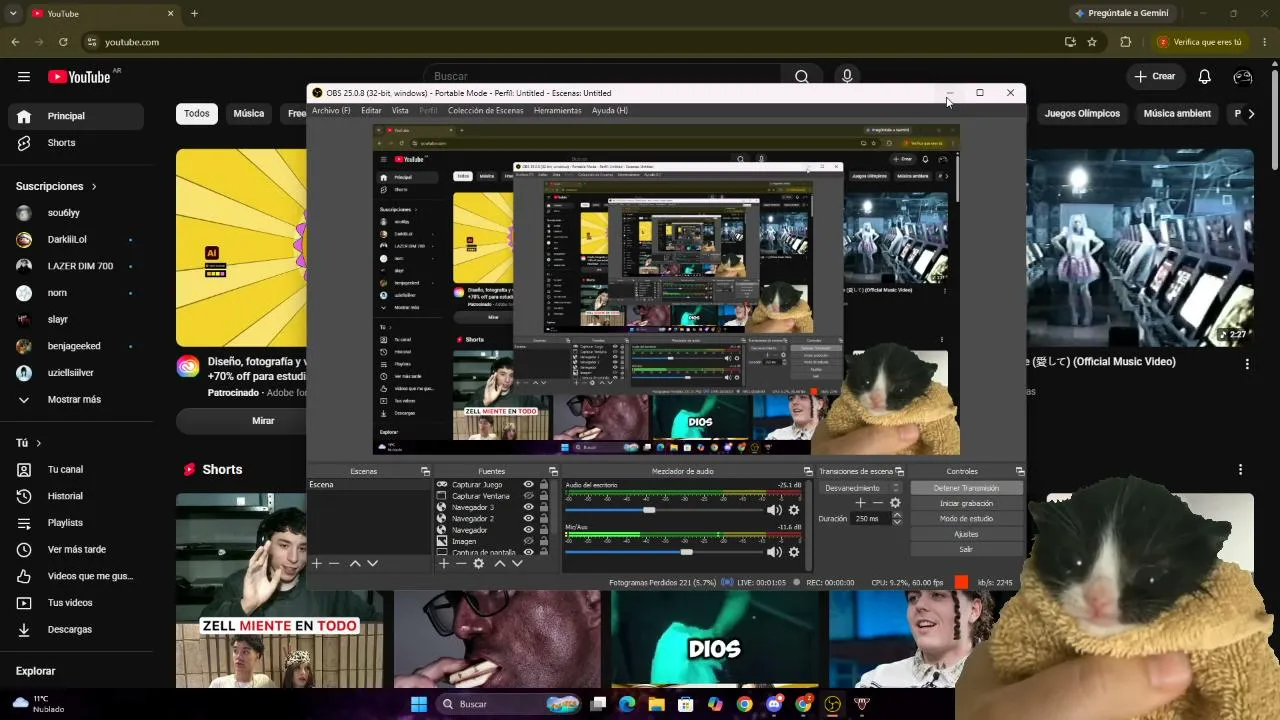Expand the Suscripciones section chevron
This screenshot has height=720, width=1280.
[x=94, y=187]
